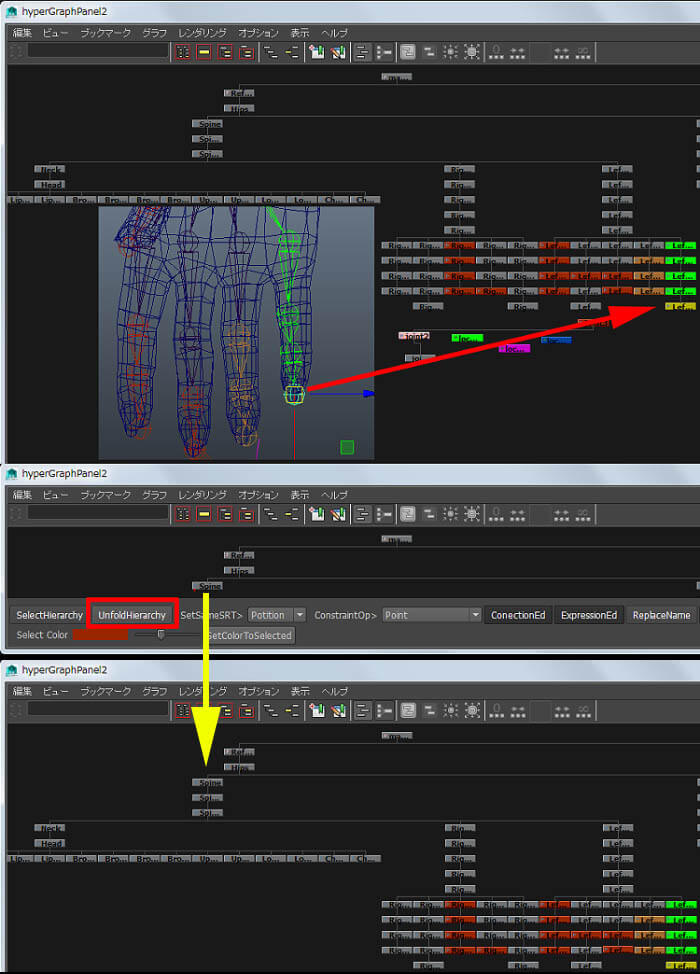Click the text input field in top panel toolbar
This screenshot has width=700, height=974.
98,51
